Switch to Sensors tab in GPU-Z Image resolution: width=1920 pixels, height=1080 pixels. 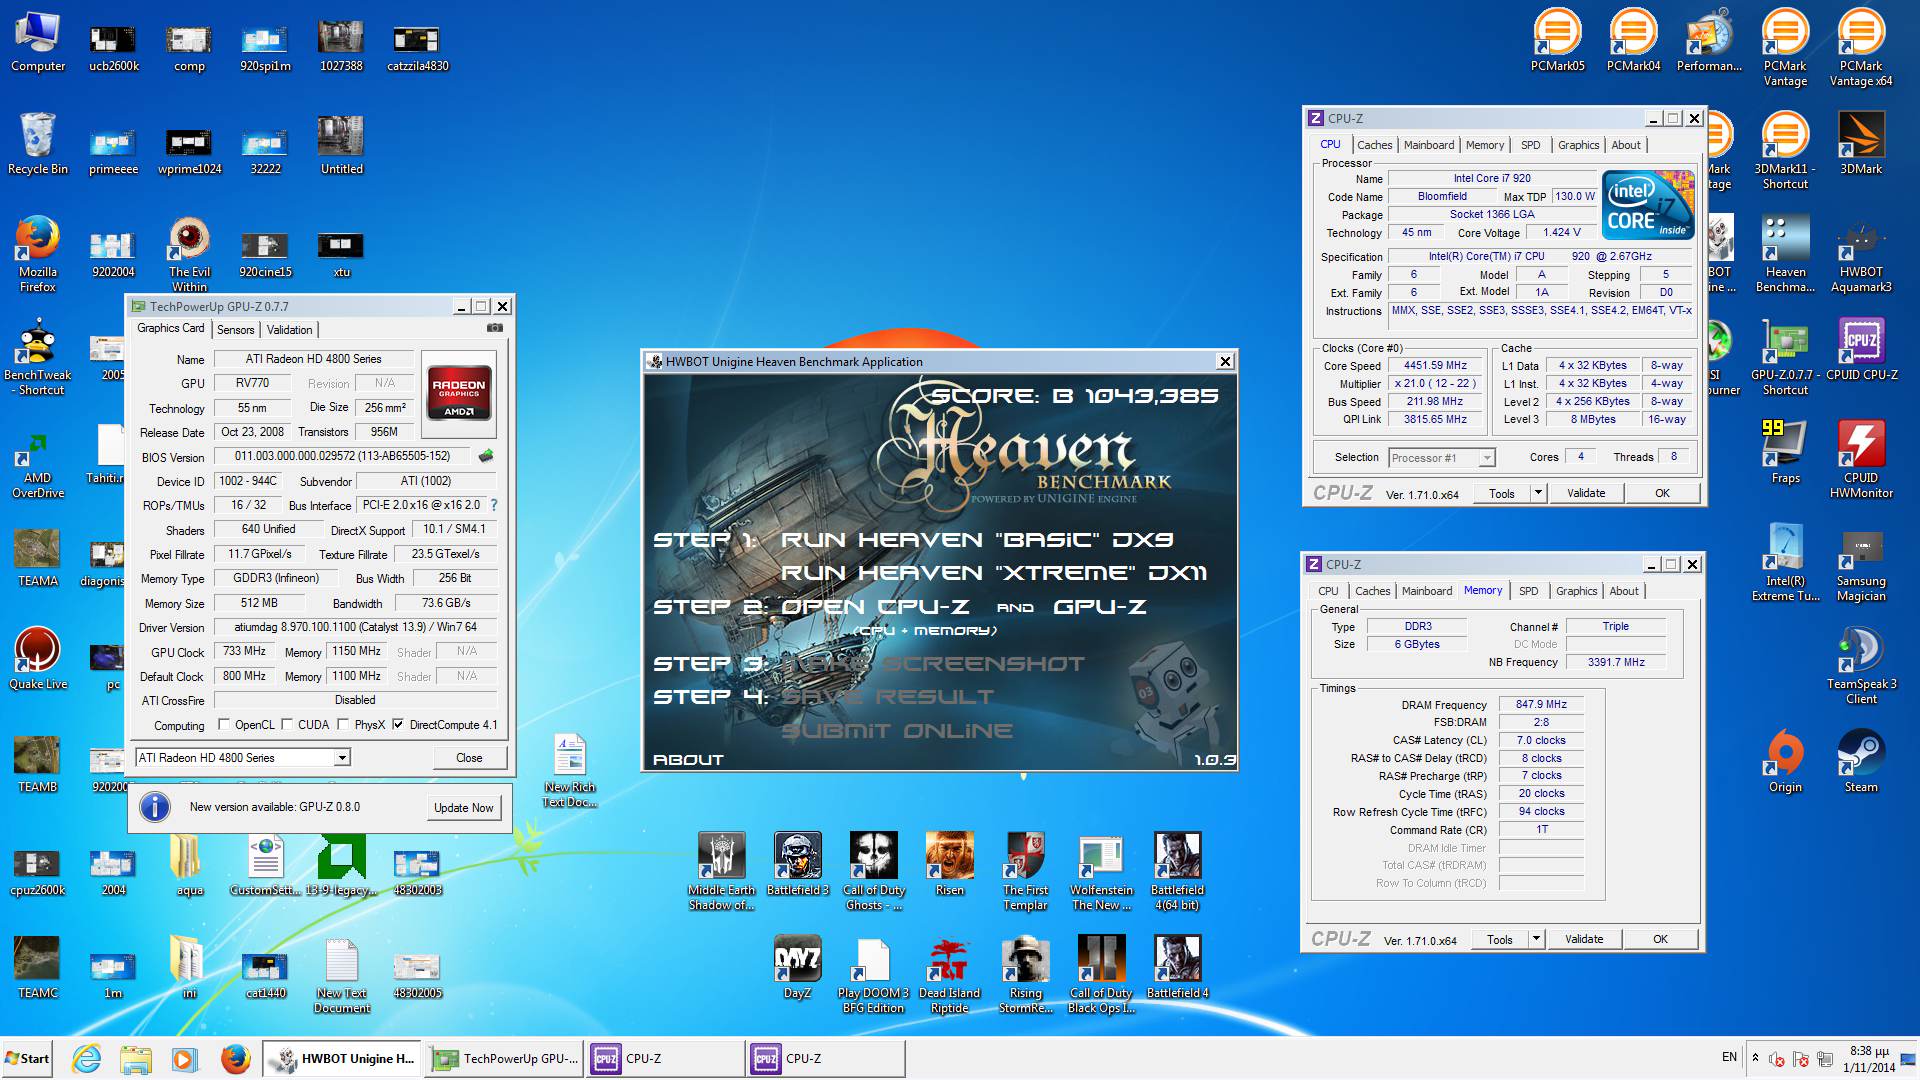[x=236, y=330]
